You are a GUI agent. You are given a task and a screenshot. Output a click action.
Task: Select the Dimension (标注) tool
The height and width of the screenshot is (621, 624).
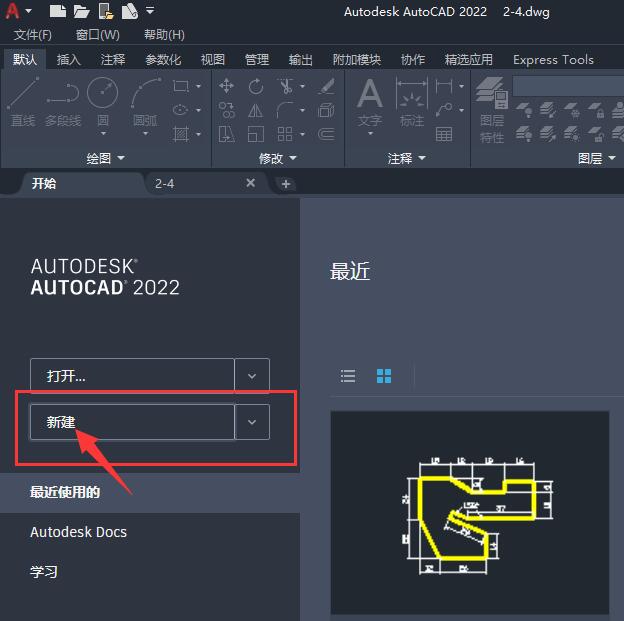click(412, 102)
